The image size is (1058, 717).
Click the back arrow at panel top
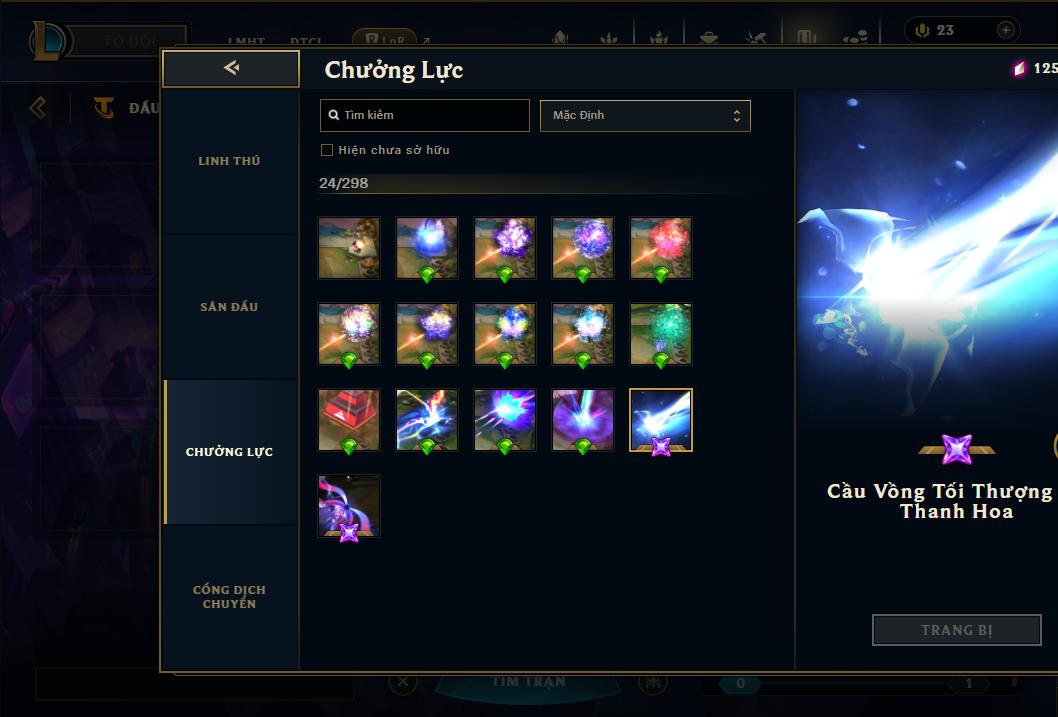click(x=231, y=68)
